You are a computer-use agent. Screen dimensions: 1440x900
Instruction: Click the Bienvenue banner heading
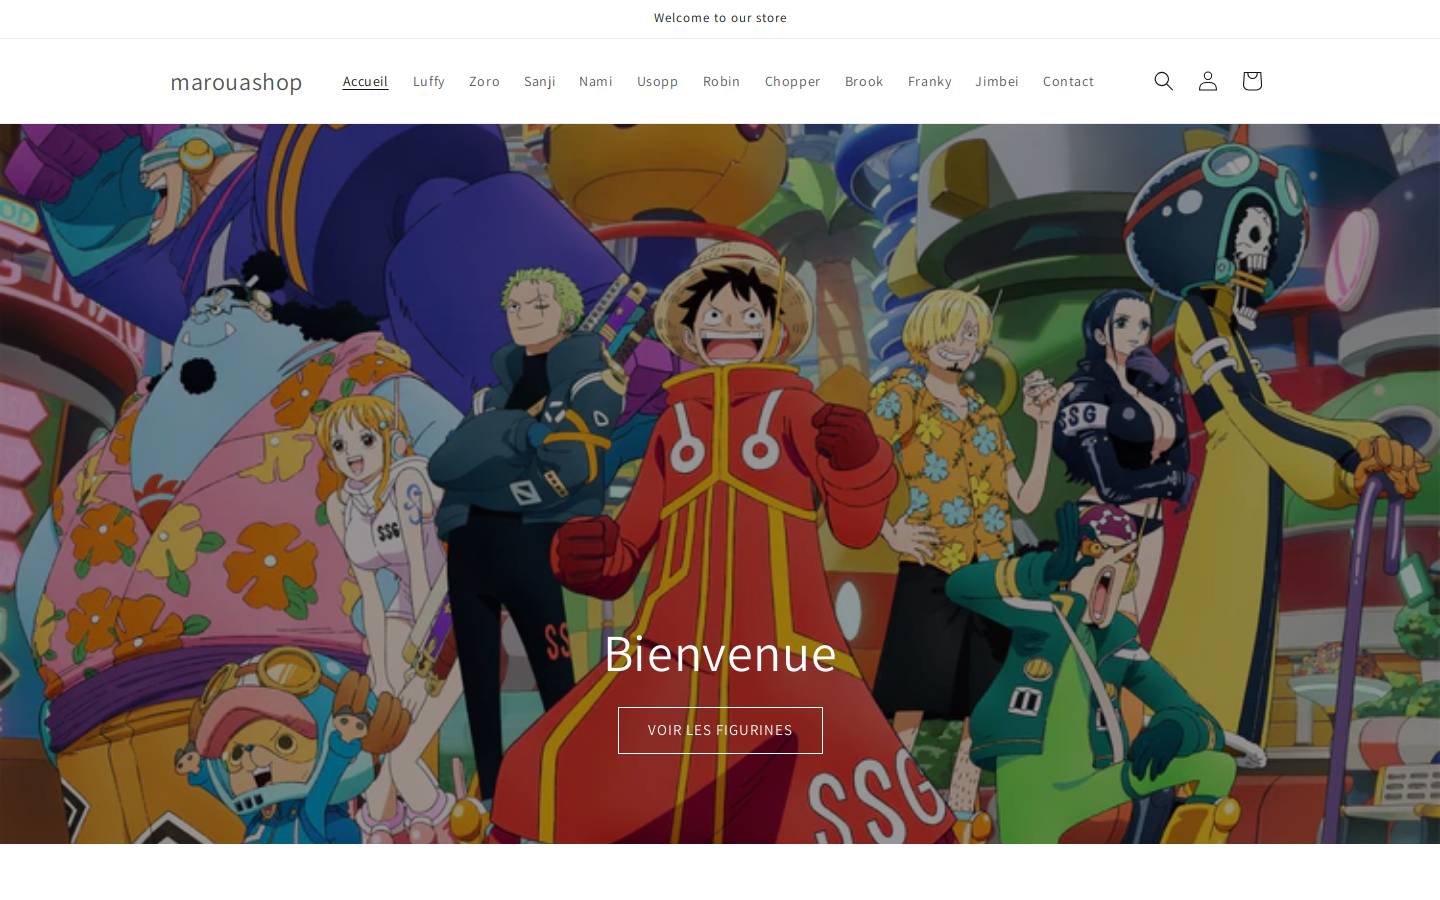click(720, 653)
